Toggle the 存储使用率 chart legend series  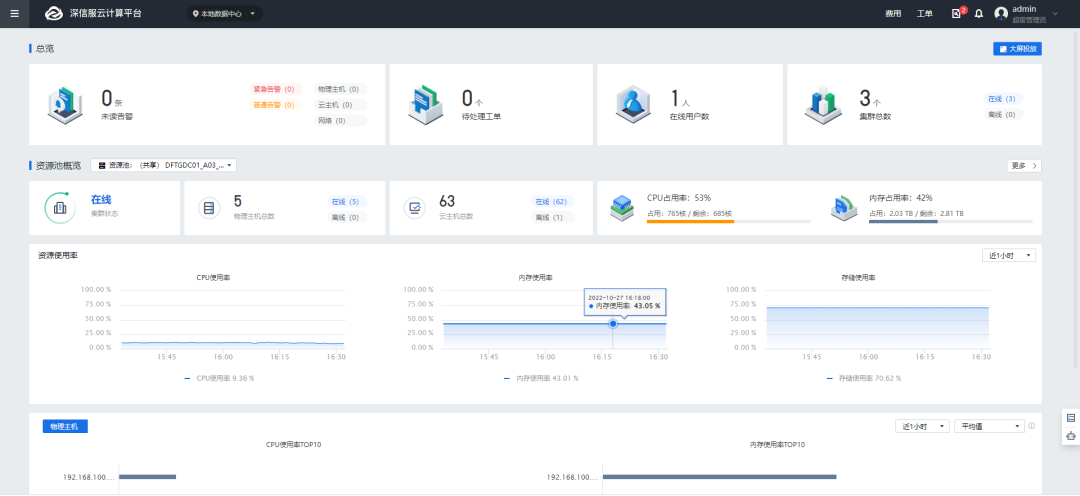[x=864, y=379]
